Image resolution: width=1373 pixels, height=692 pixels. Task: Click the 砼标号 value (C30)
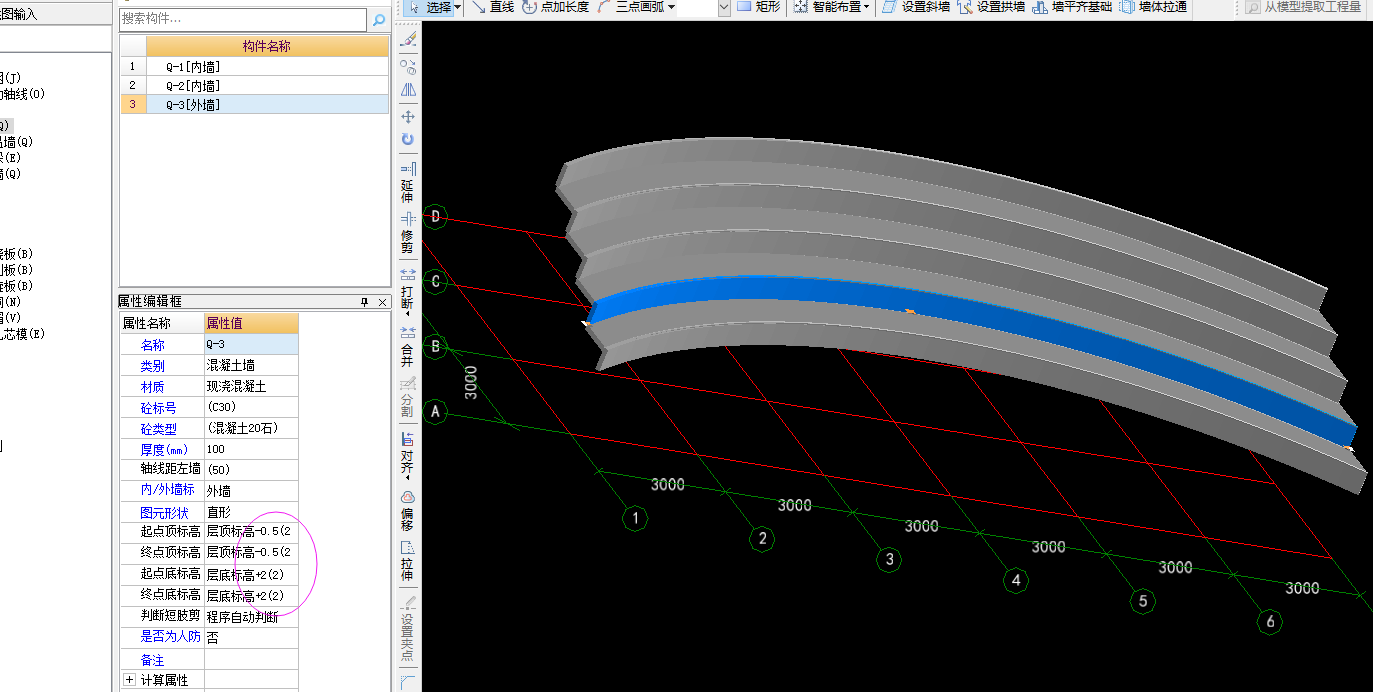(x=251, y=407)
